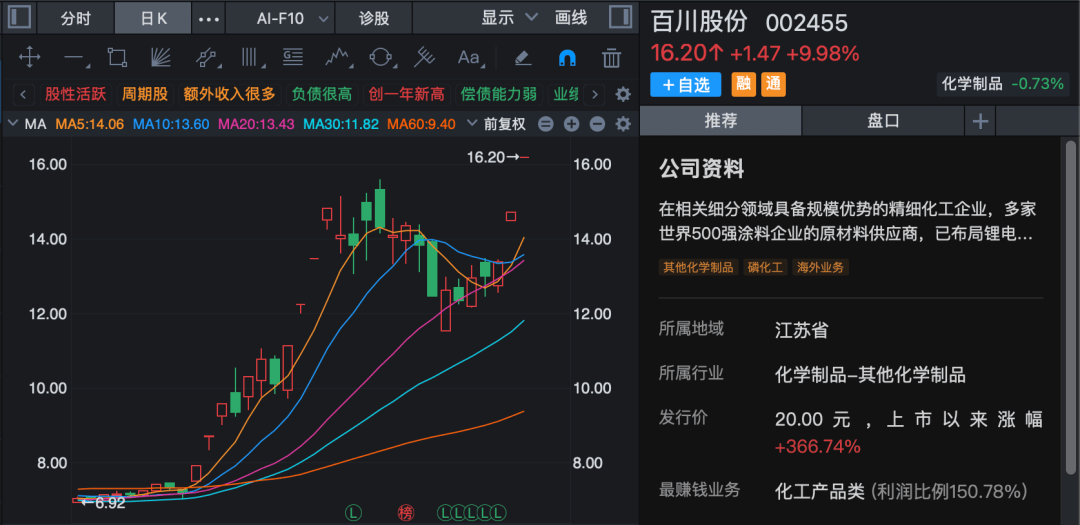Expand the 显示 display dropdown
The width and height of the screenshot is (1080, 525).
509,18
